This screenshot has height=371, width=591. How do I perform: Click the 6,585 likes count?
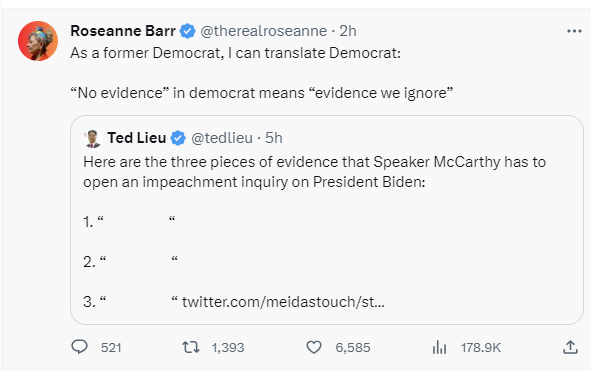[353, 347]
